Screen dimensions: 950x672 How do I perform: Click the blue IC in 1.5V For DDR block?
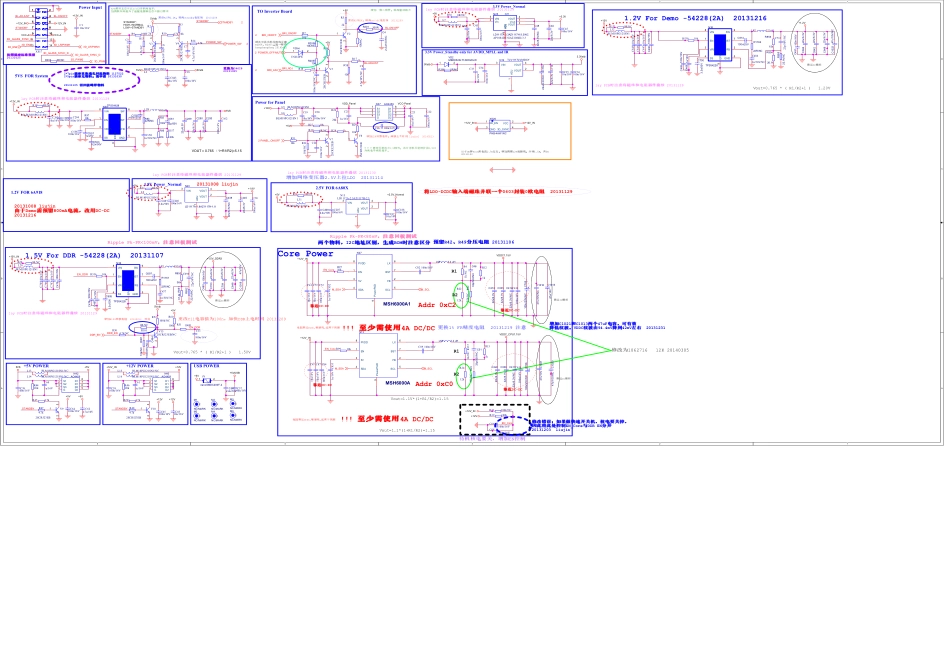(x=130, y=279)
